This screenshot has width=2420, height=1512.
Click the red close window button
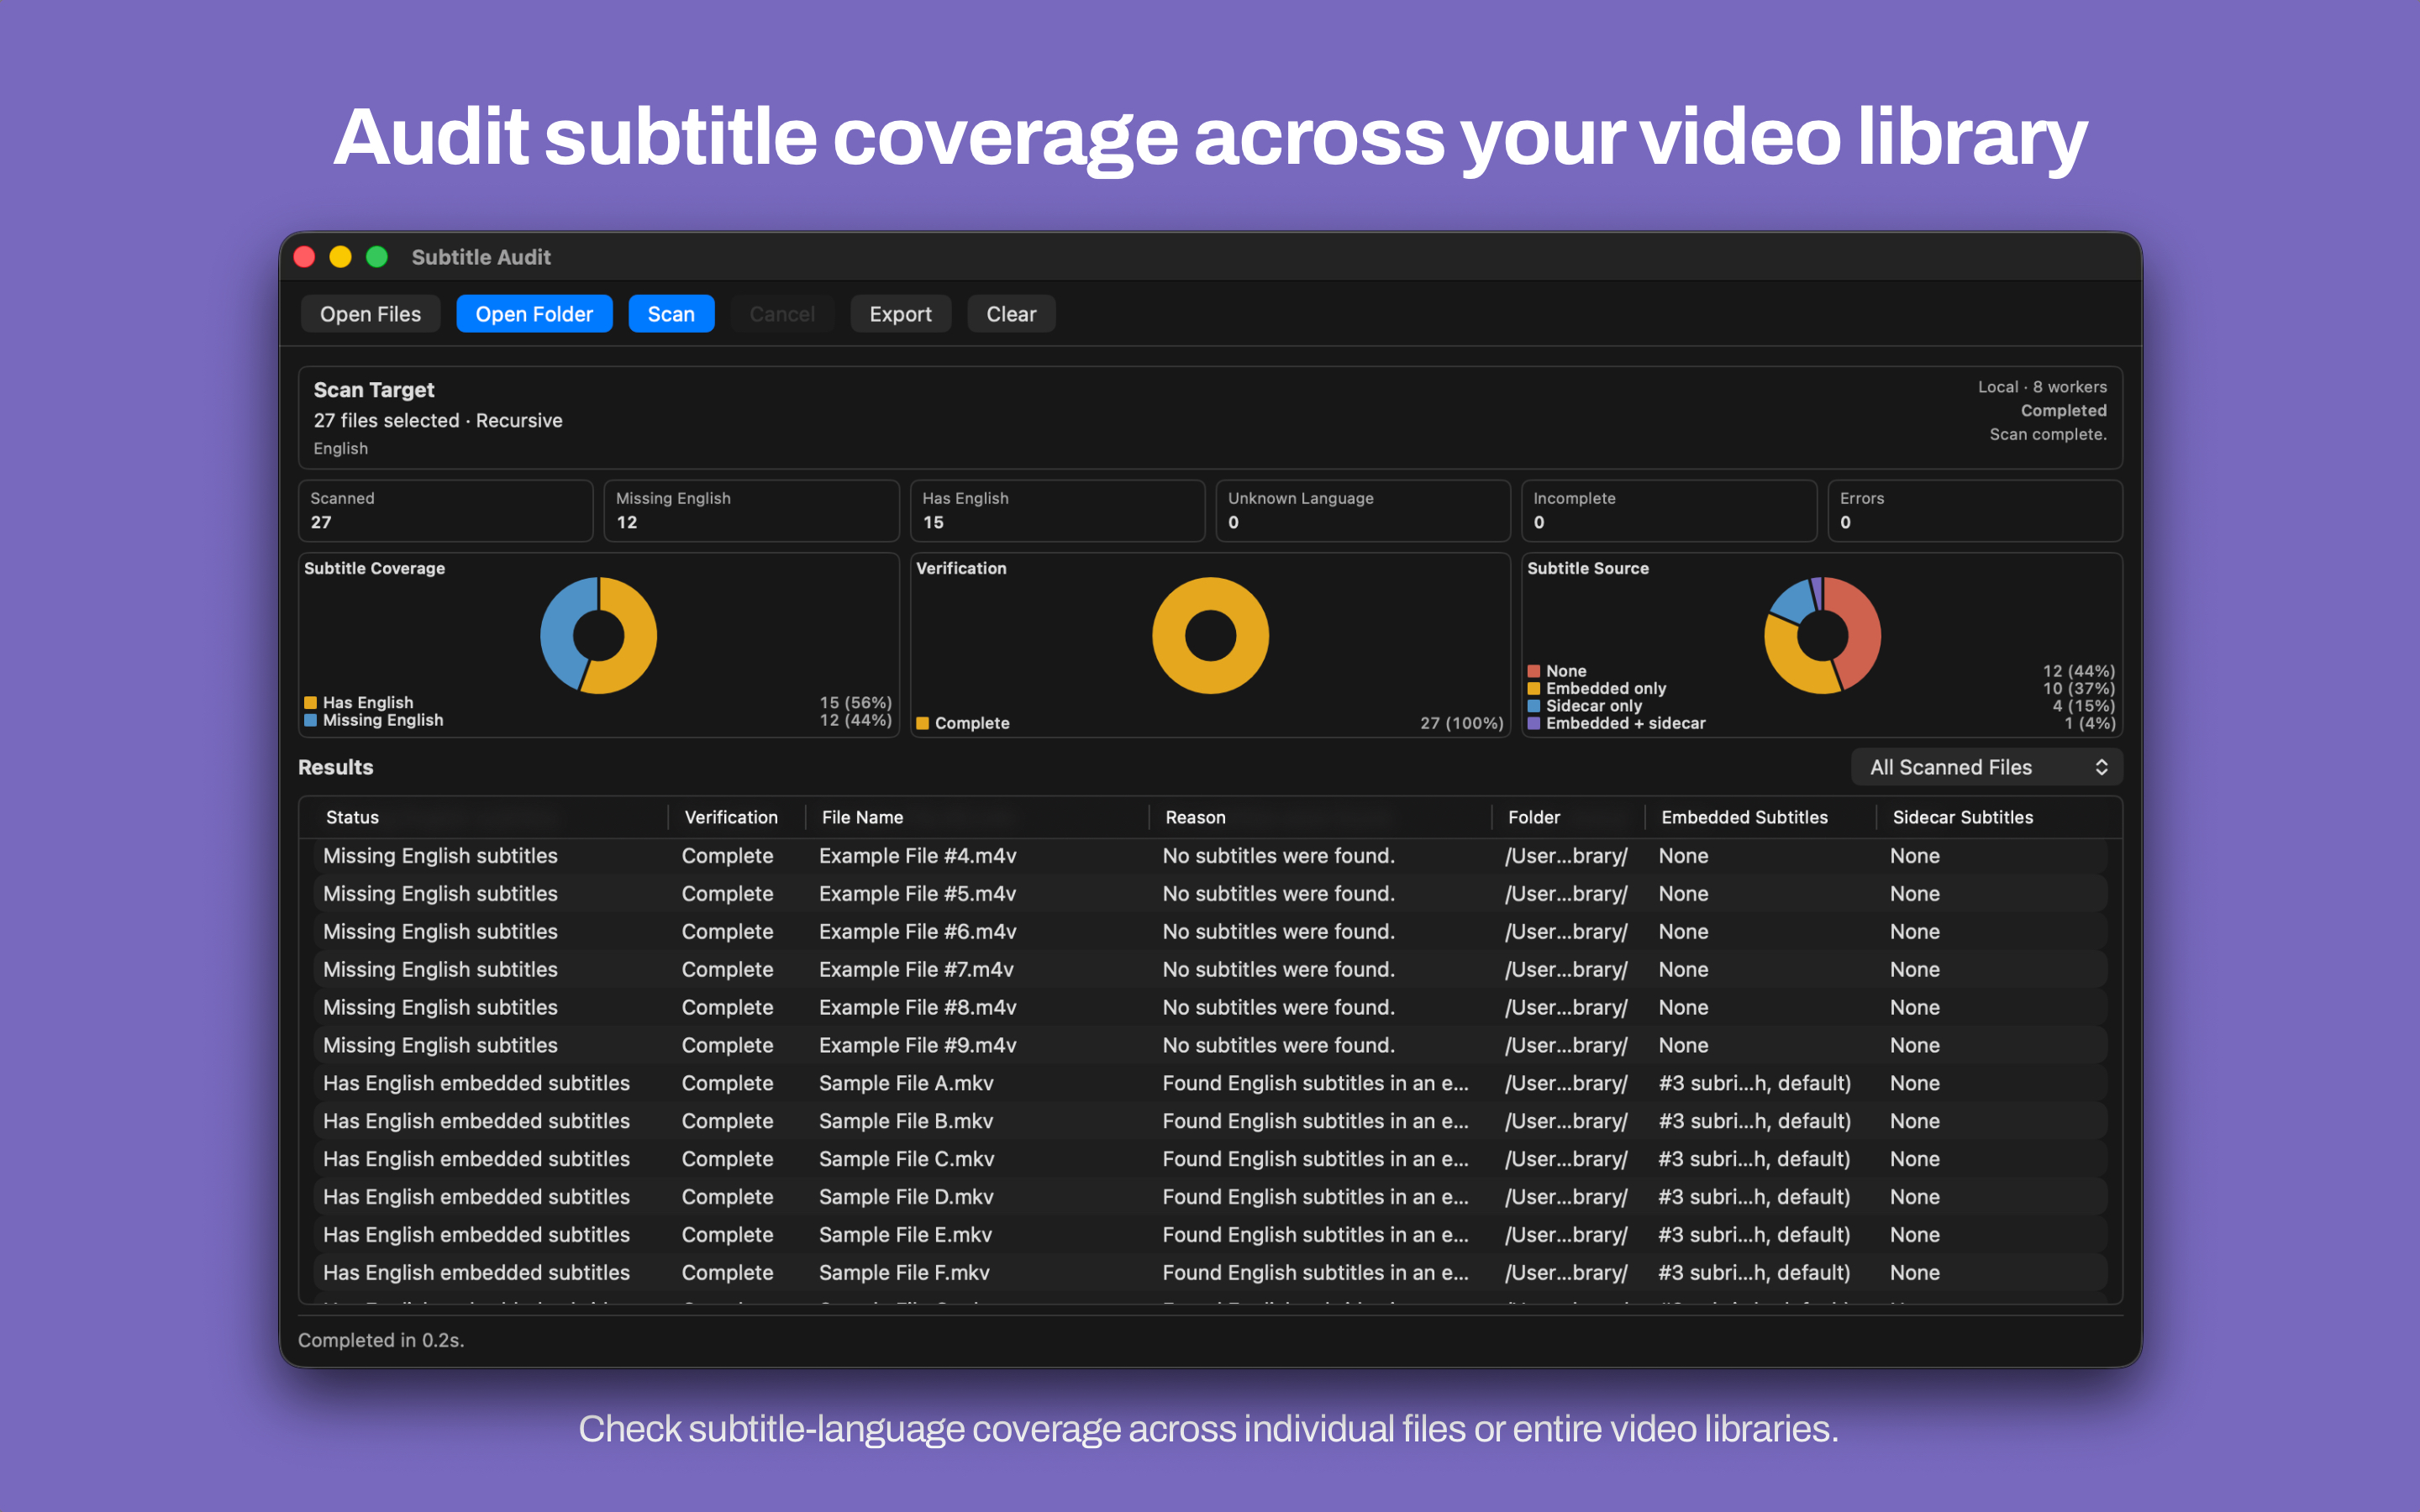coord(305,257)
